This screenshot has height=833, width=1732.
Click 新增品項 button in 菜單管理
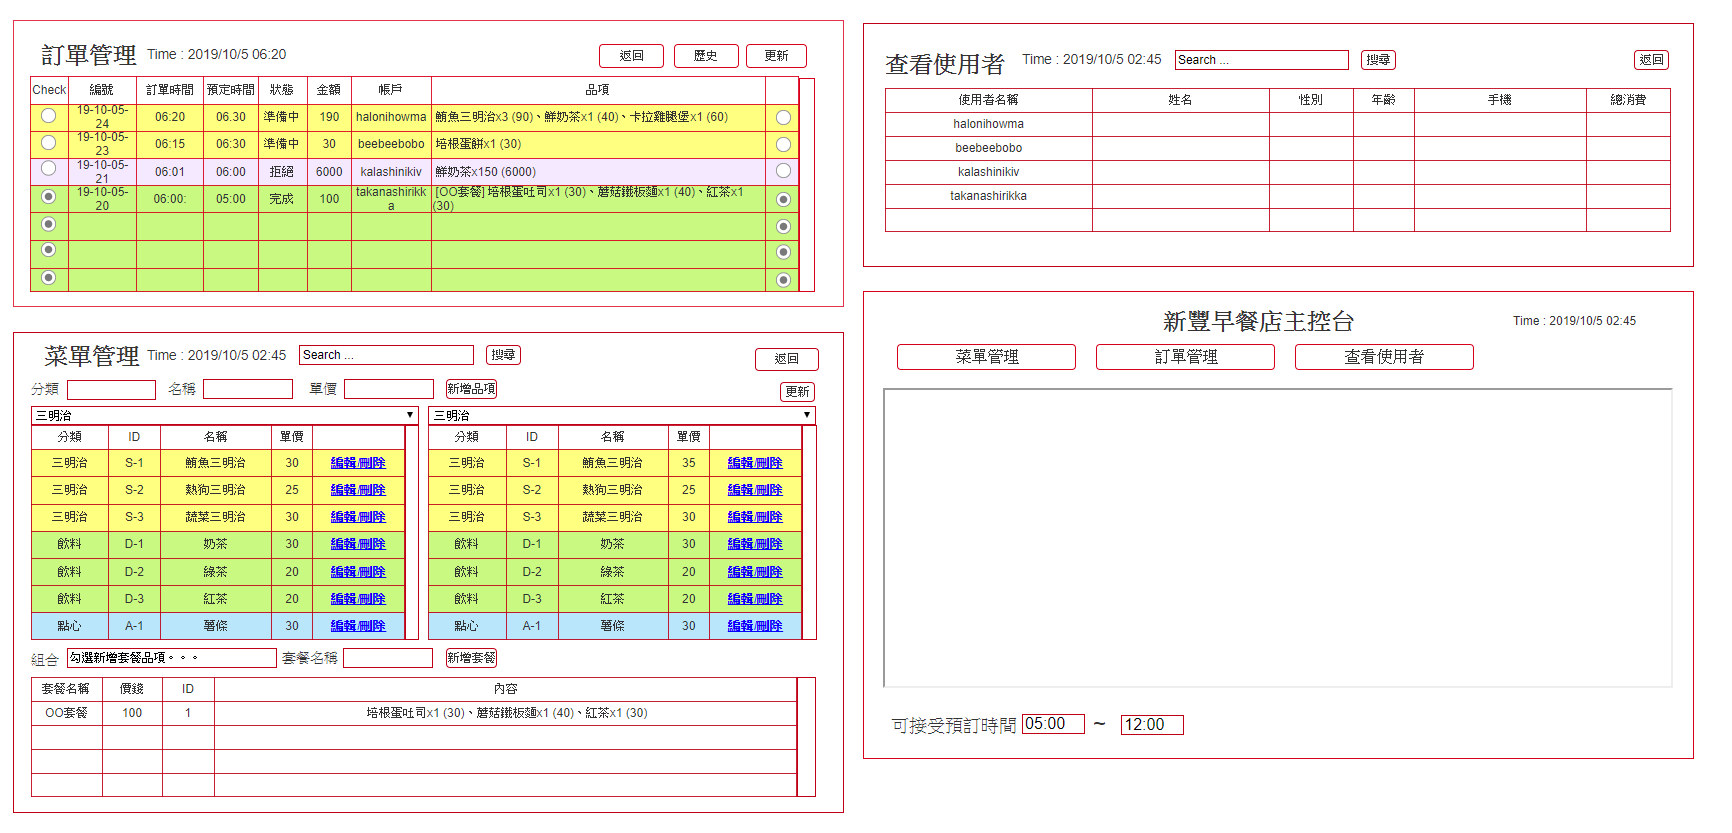[471, 389]
